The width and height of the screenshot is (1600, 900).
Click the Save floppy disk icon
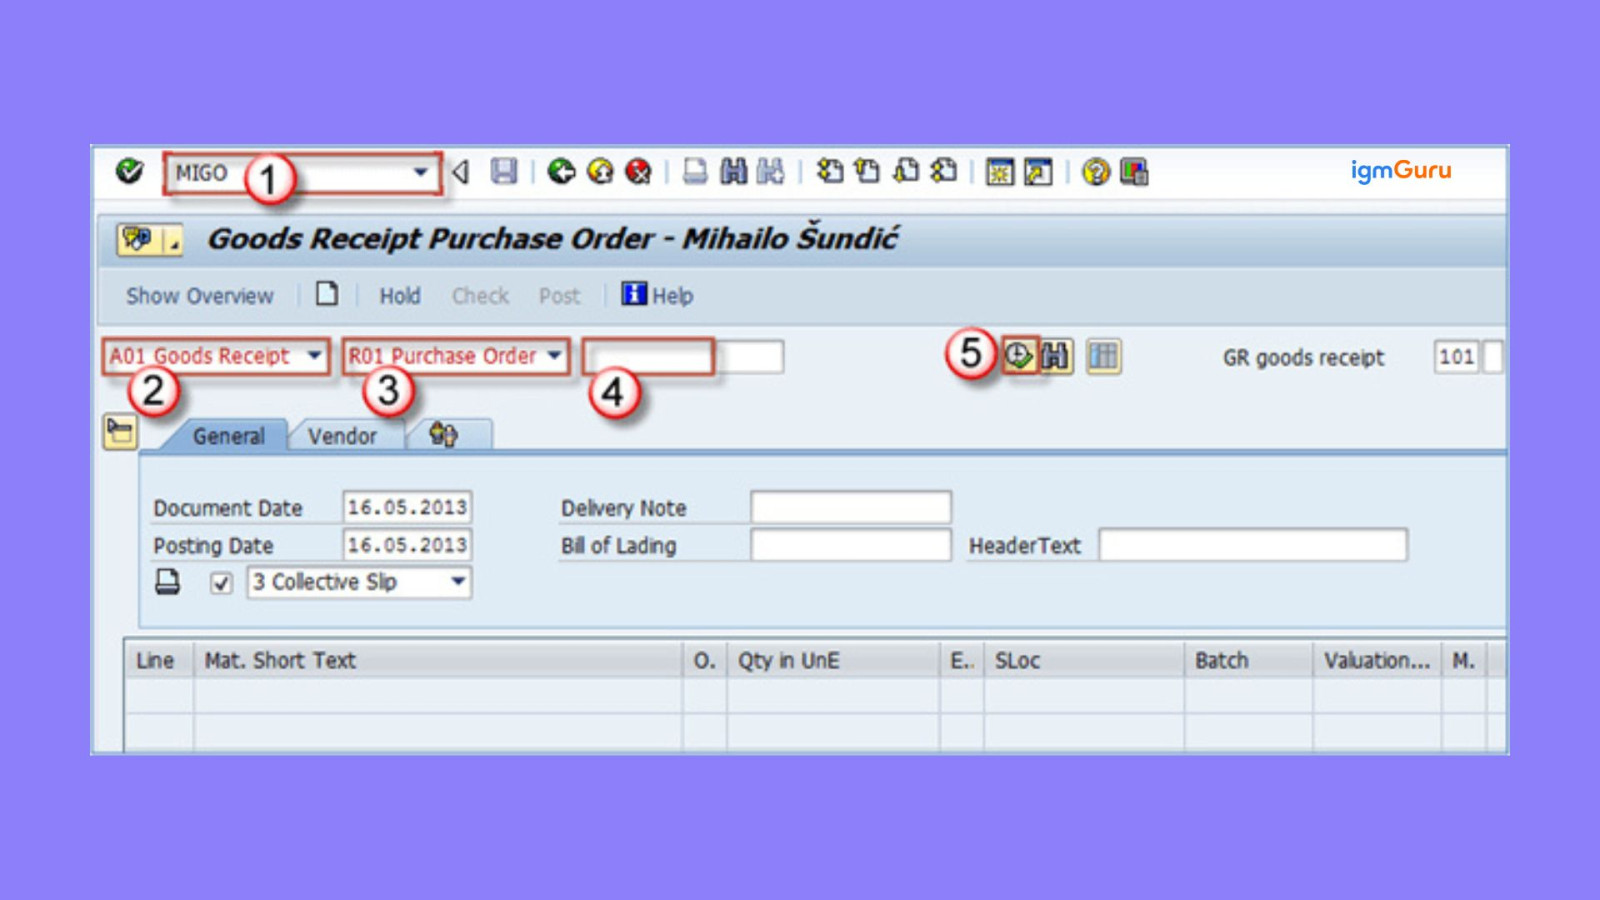coord(504,172)
